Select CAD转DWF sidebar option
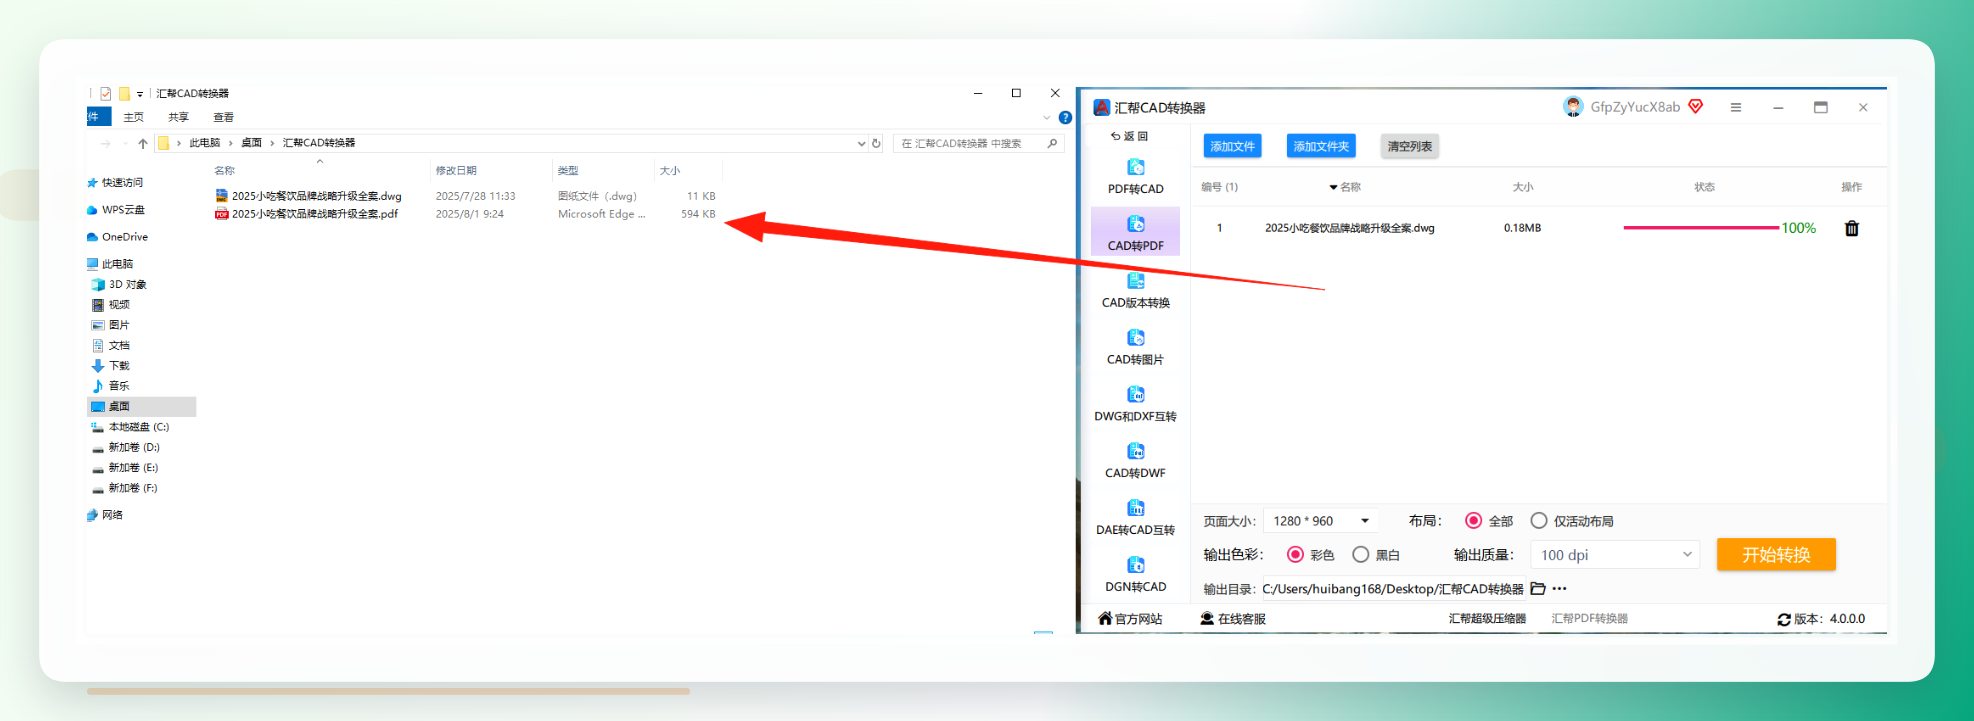Viewport: 1974px width, 721px height. pyautogui.click(x=1135, y=461)
